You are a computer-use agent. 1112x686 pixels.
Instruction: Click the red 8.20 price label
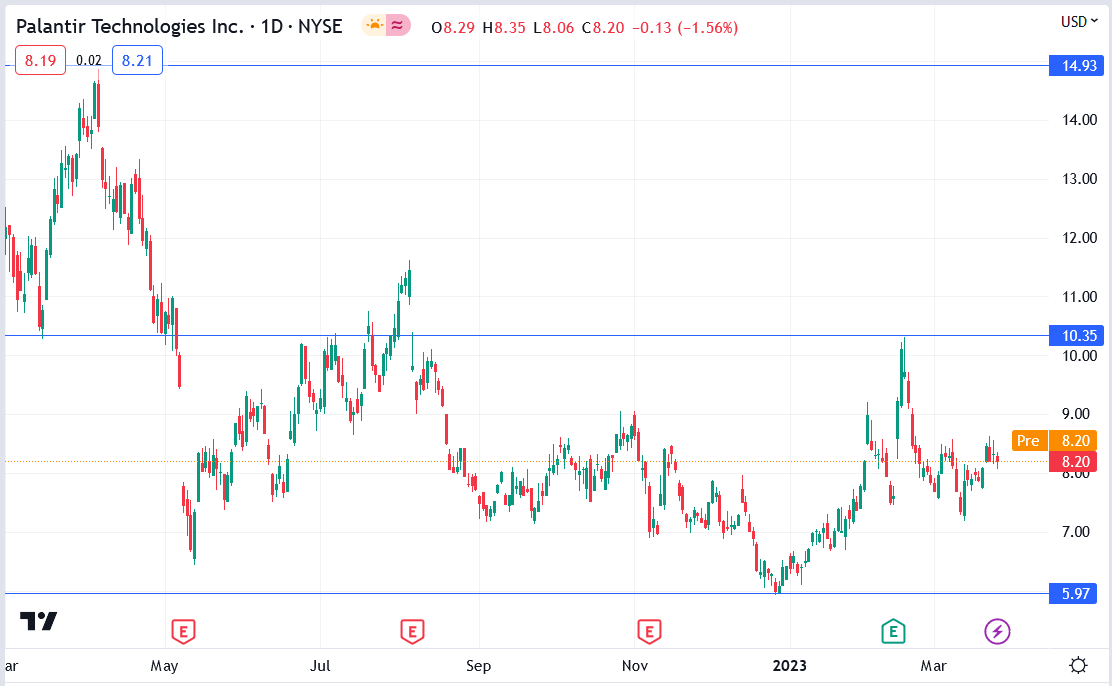pyautogui.click(x=1075, y=462)
